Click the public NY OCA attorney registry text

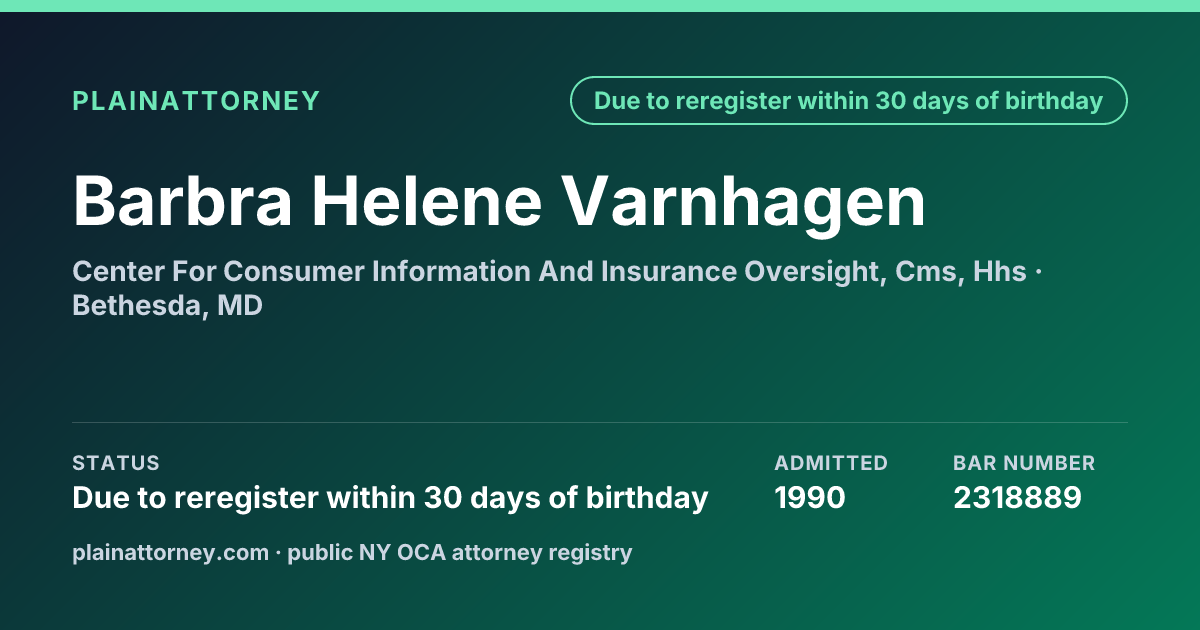click(x=460, y=552)
